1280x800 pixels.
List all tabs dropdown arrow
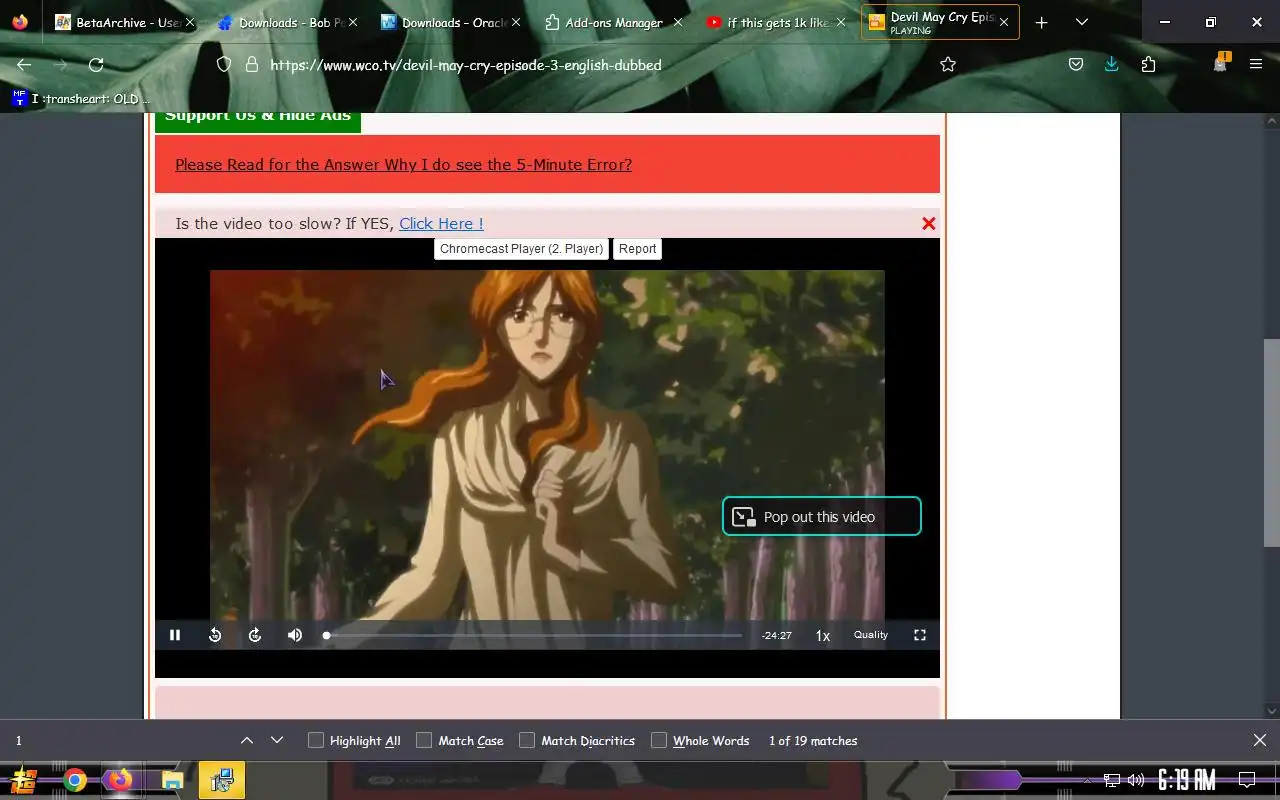(1081, 22)
